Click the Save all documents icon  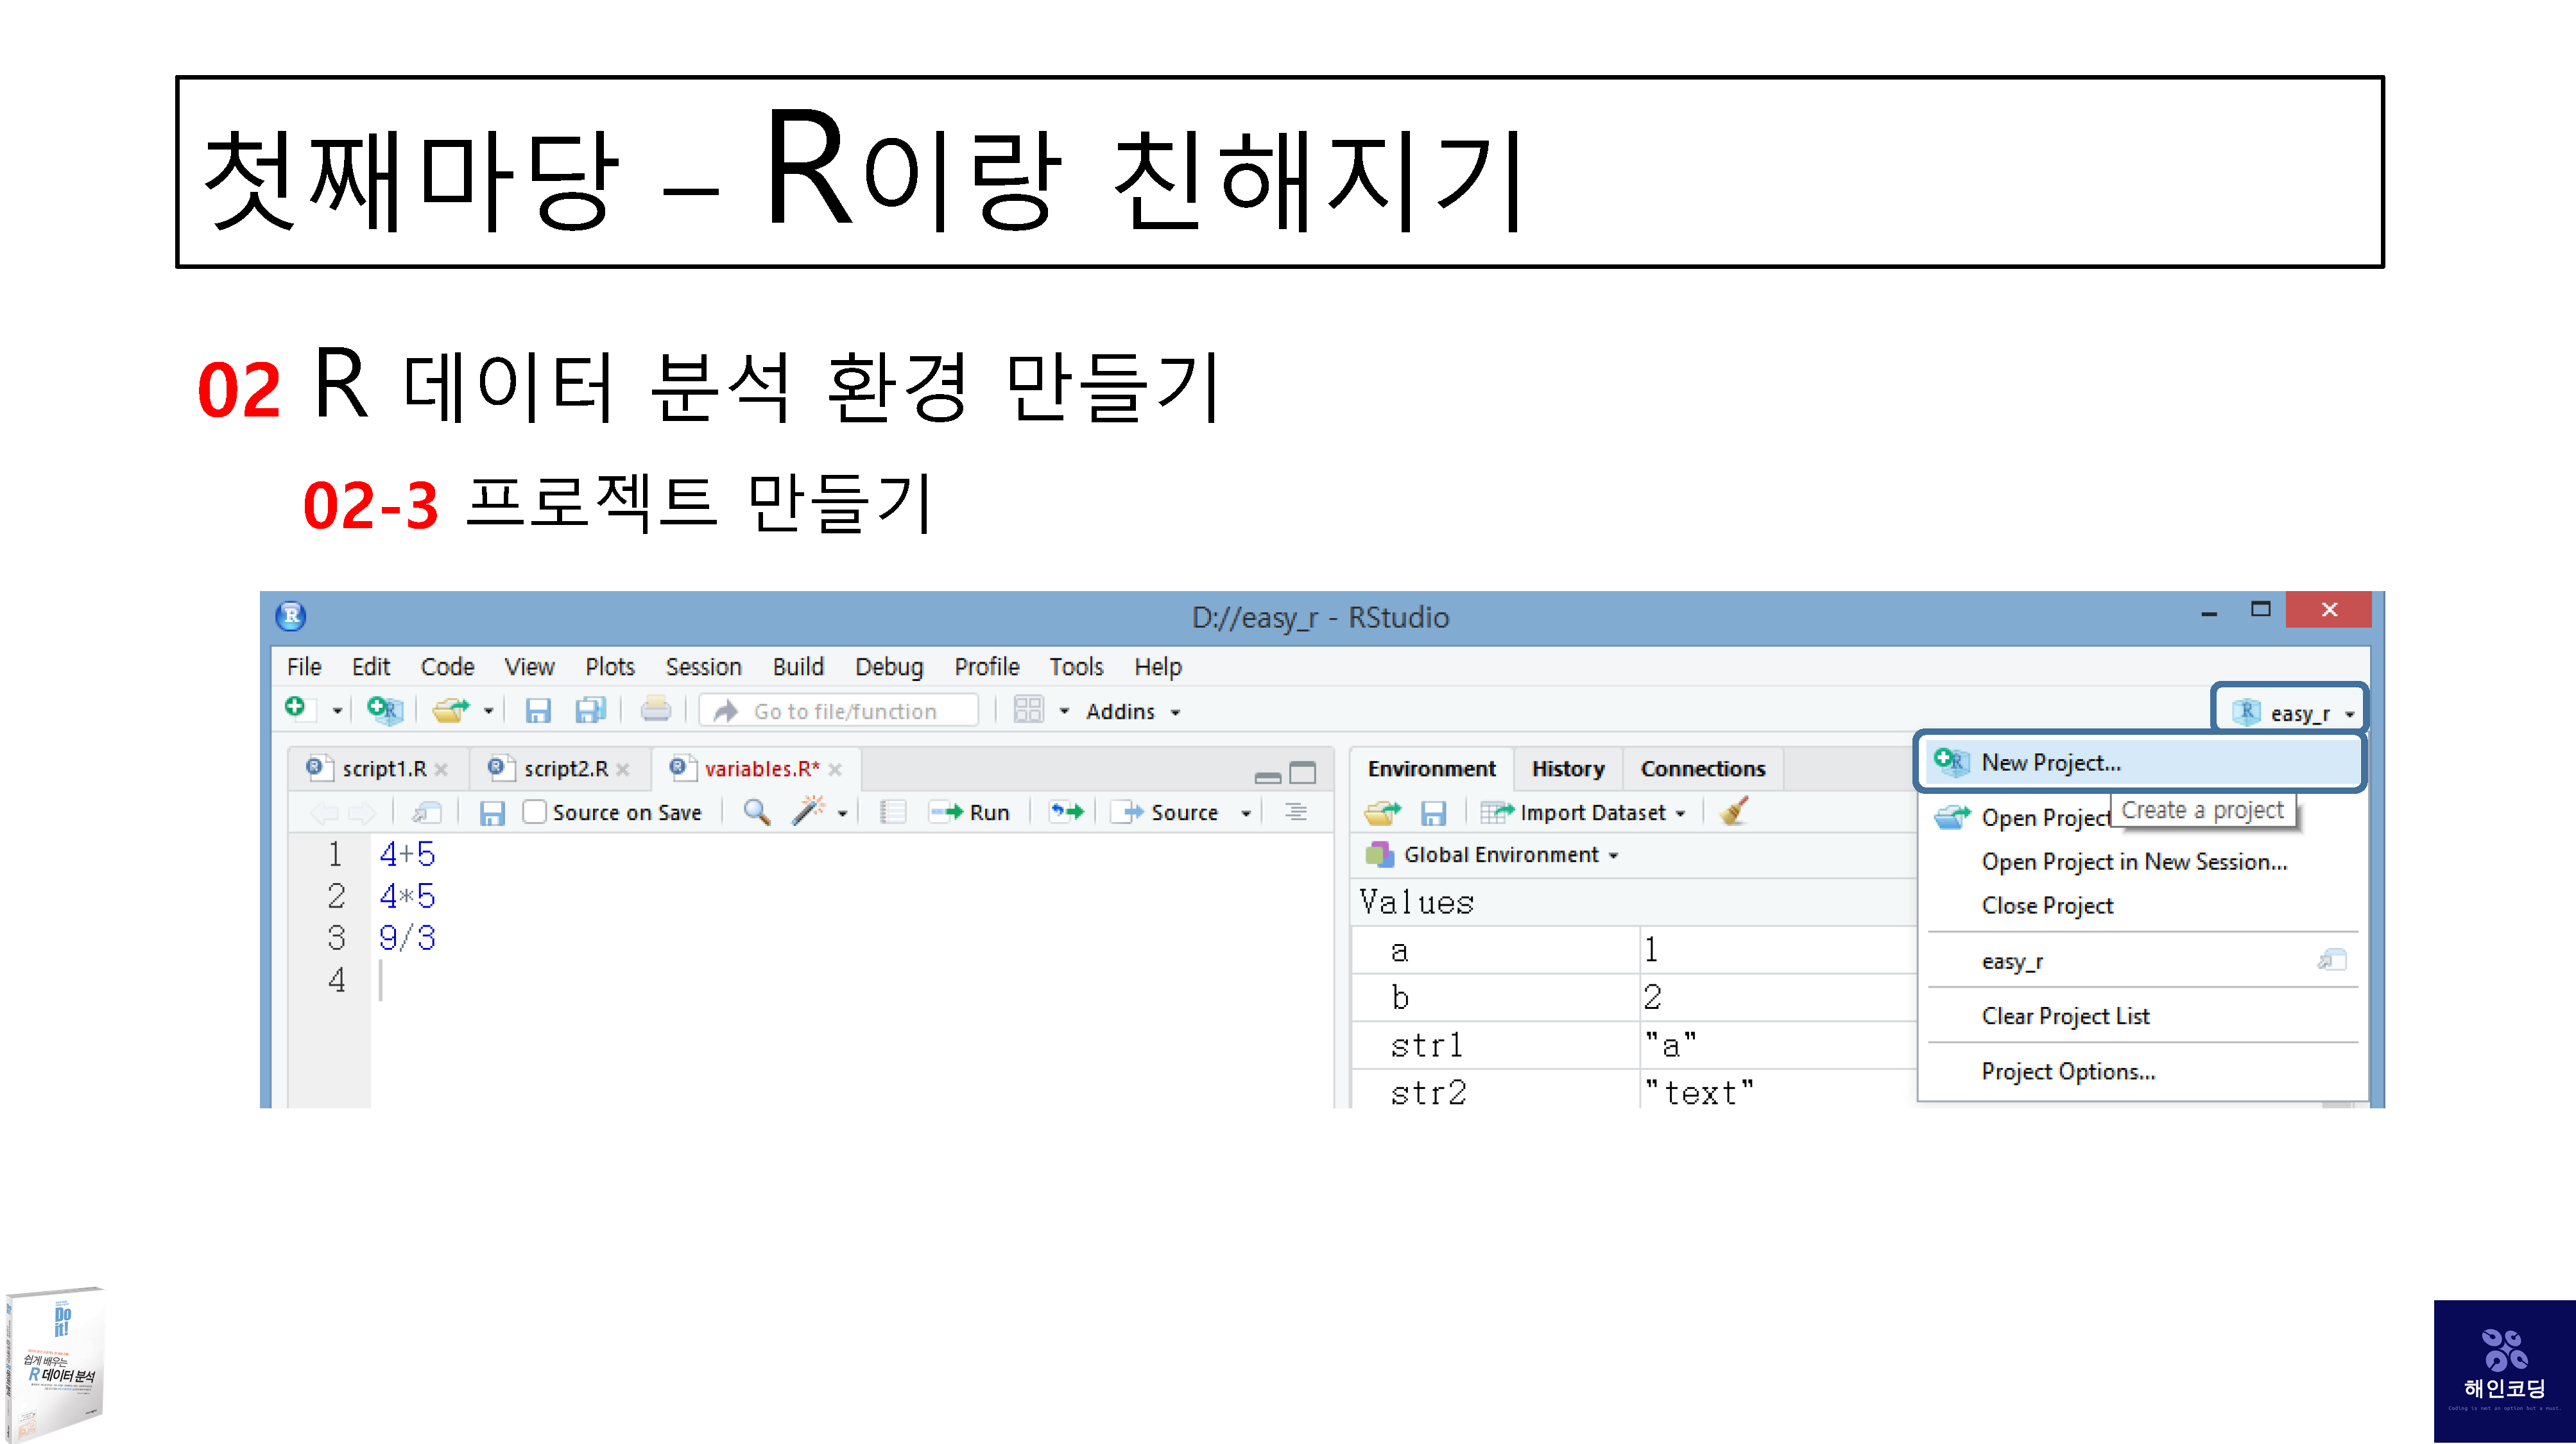tap(590, 710)
